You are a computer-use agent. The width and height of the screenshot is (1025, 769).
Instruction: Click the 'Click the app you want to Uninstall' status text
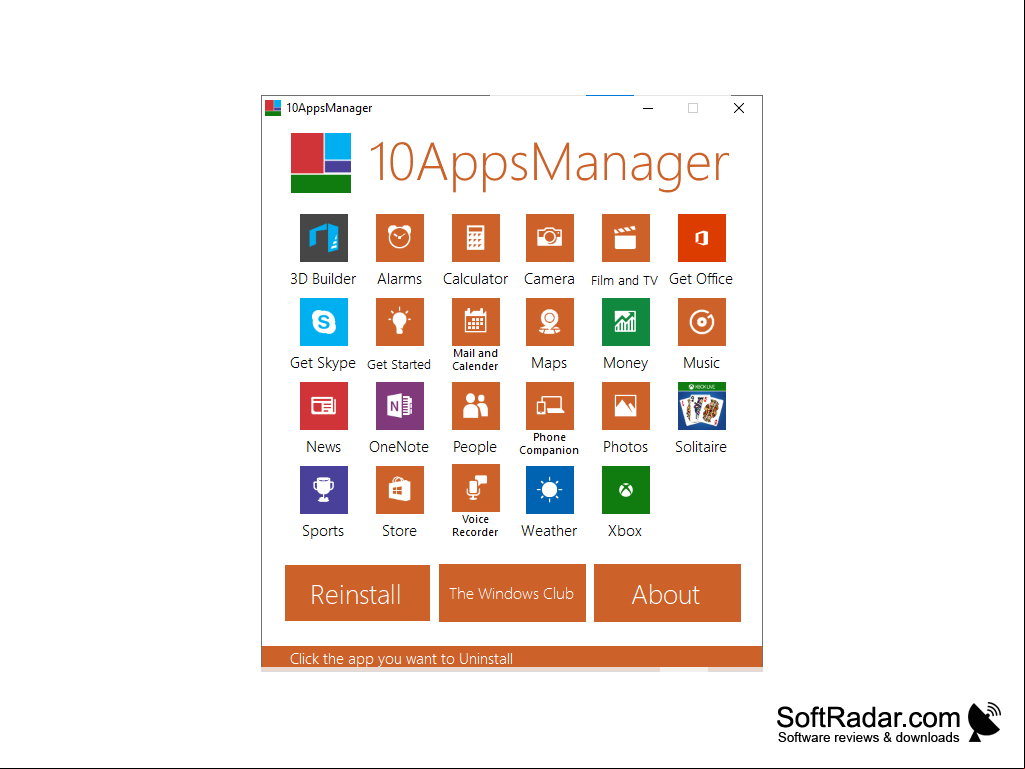(x=401, y=658)
